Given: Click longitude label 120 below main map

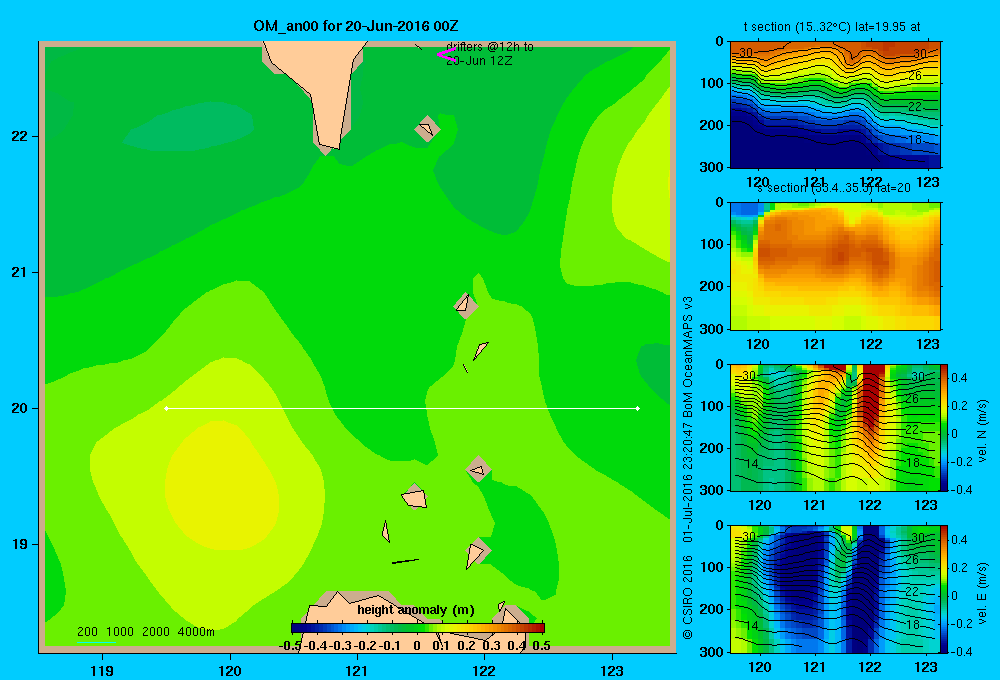Looking at the screenshot, I should [x=230, y=670].
